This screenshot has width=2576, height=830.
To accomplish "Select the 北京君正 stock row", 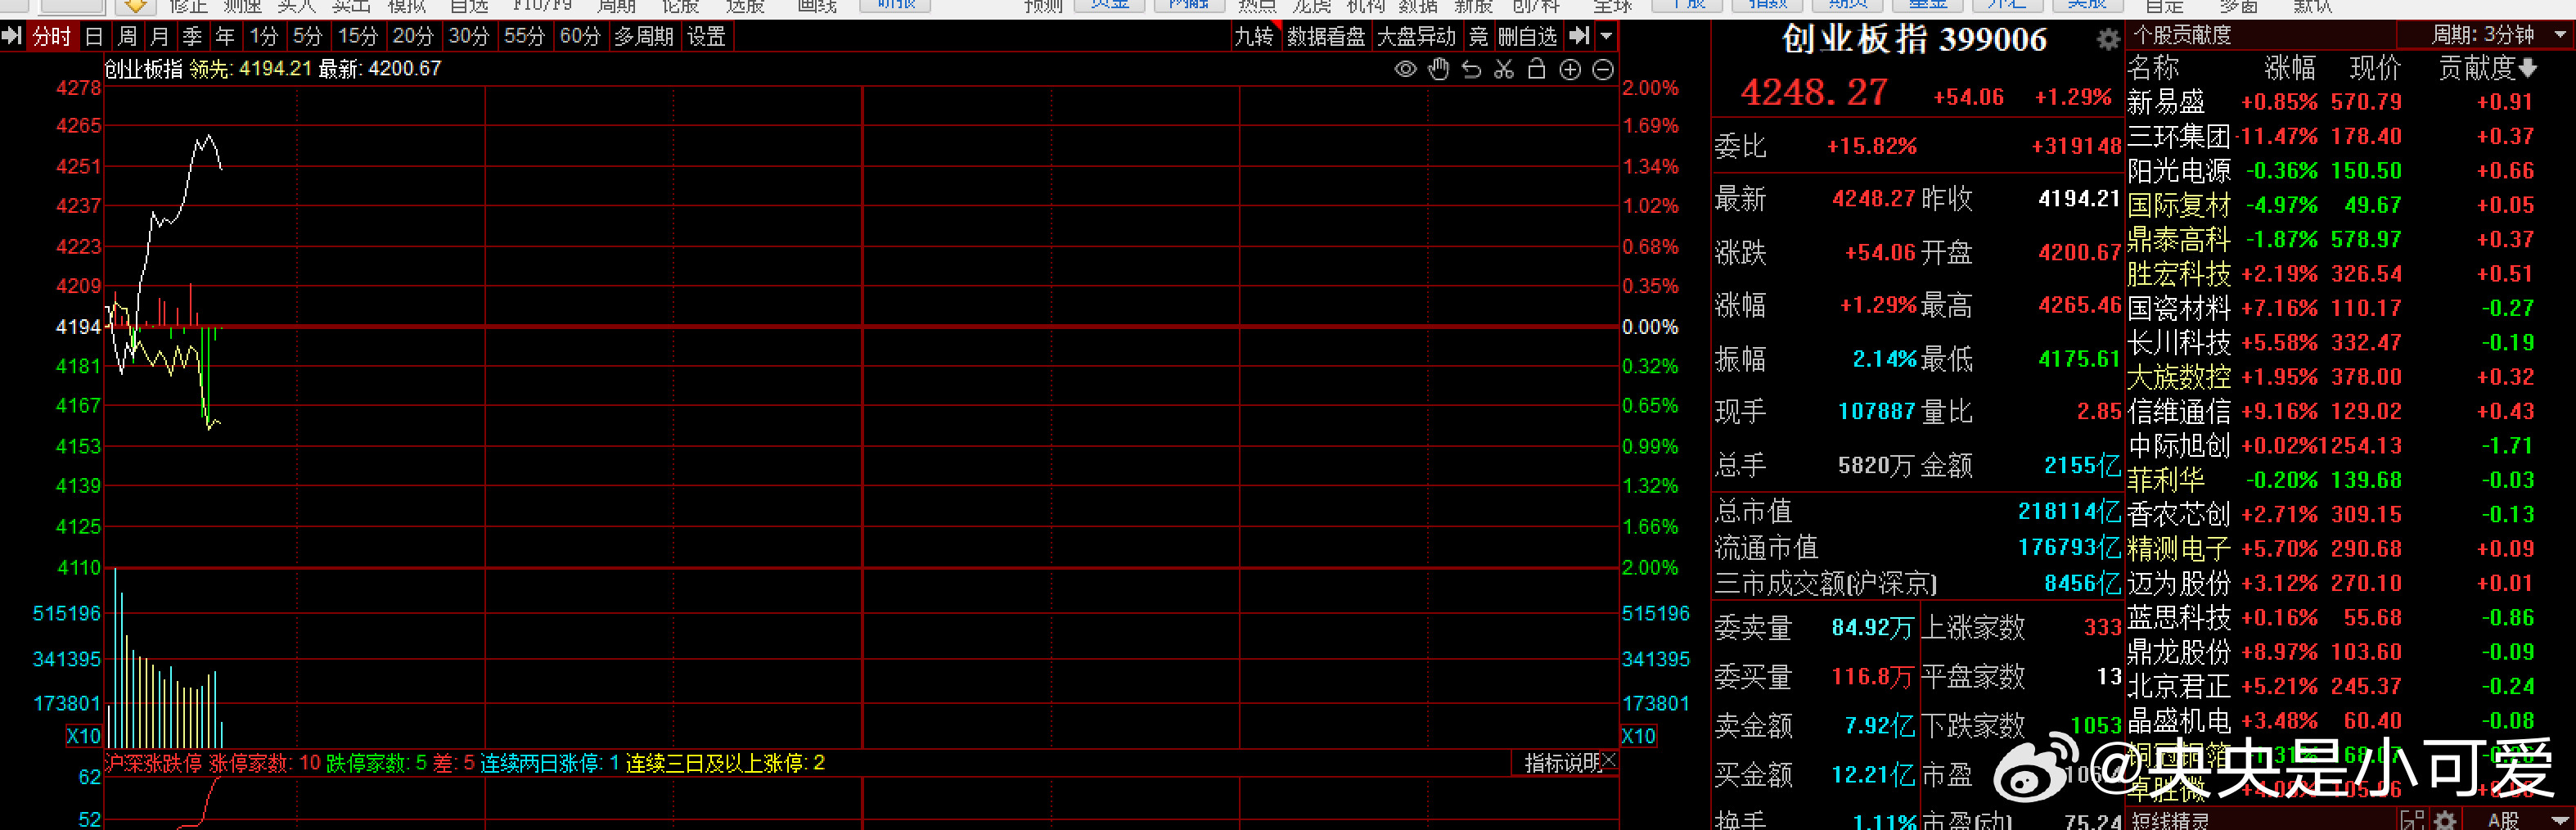I will 2350,686.
